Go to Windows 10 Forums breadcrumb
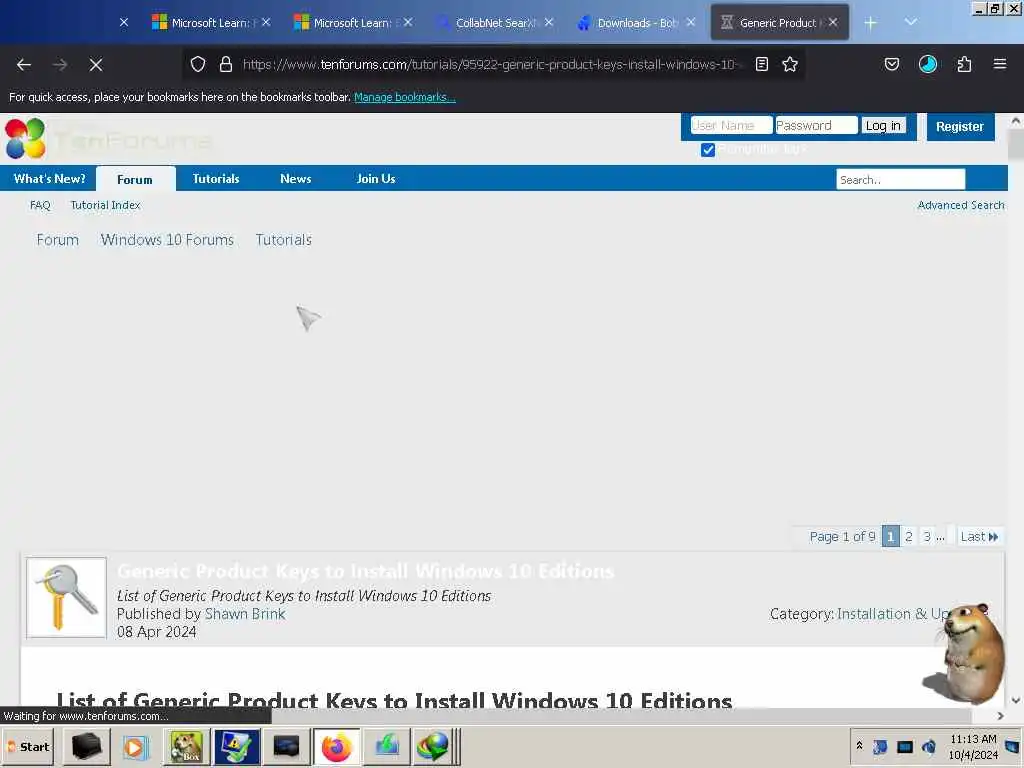Viewport: 1024px width, 768px height. tap(167, 240)
